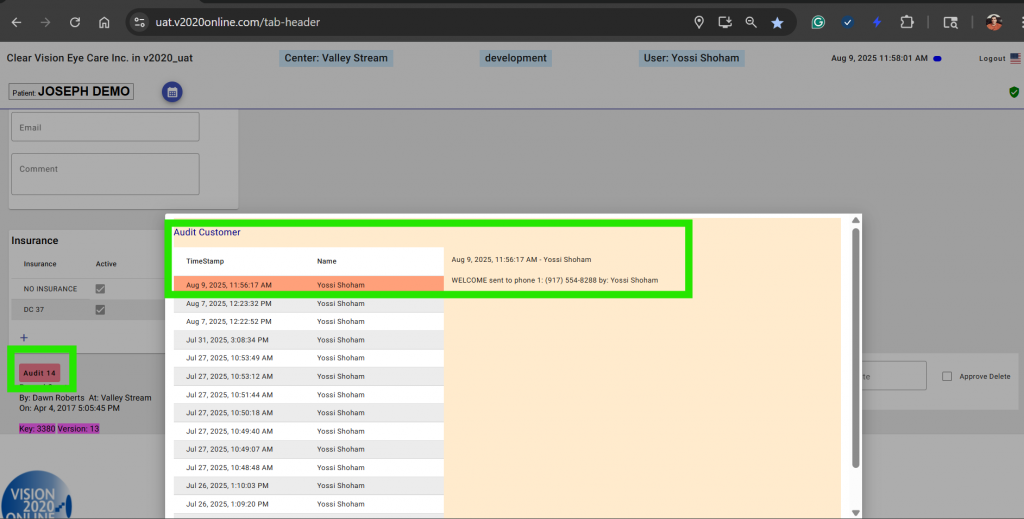The height and width of the screenshot is (519, 1024).
Task: Click the audit dialog vertical scrollbar
Action: pos(855,350)
